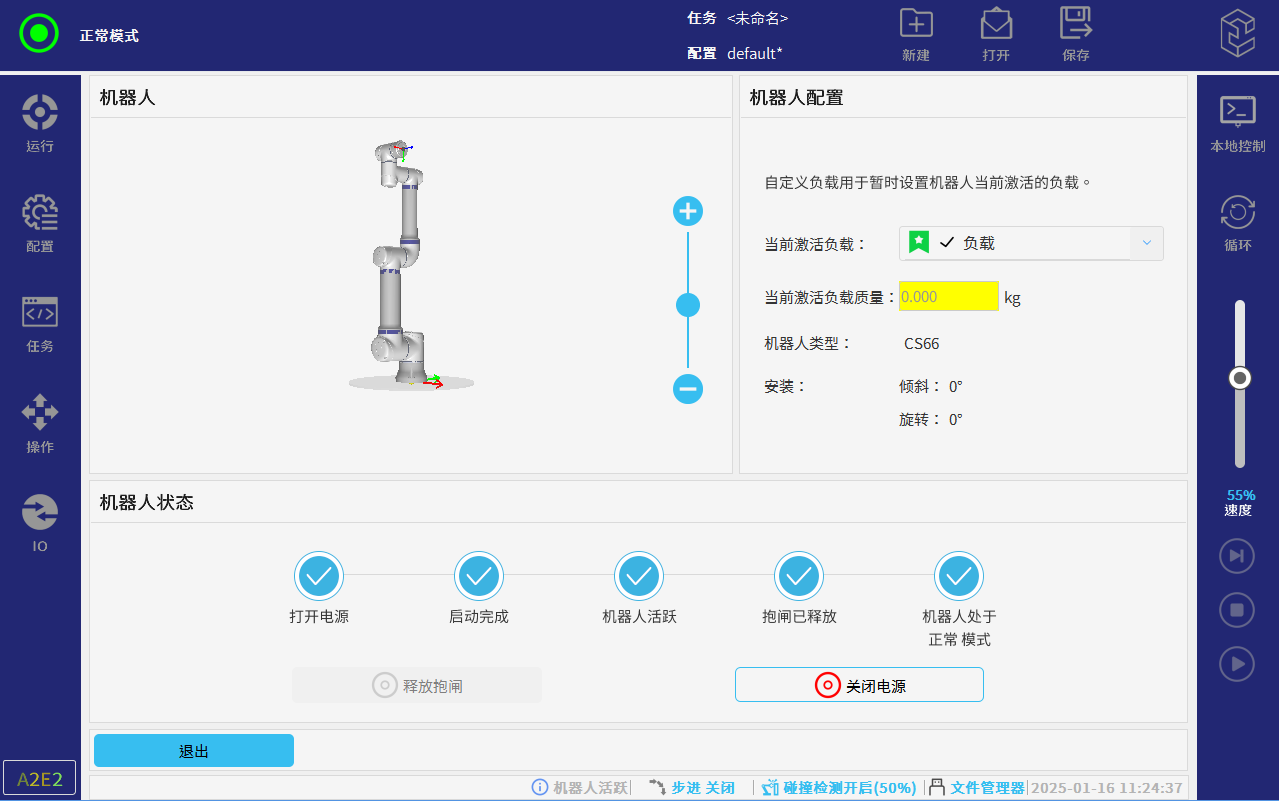Switch to the 任务 (Task) panel

click(40, 323)
